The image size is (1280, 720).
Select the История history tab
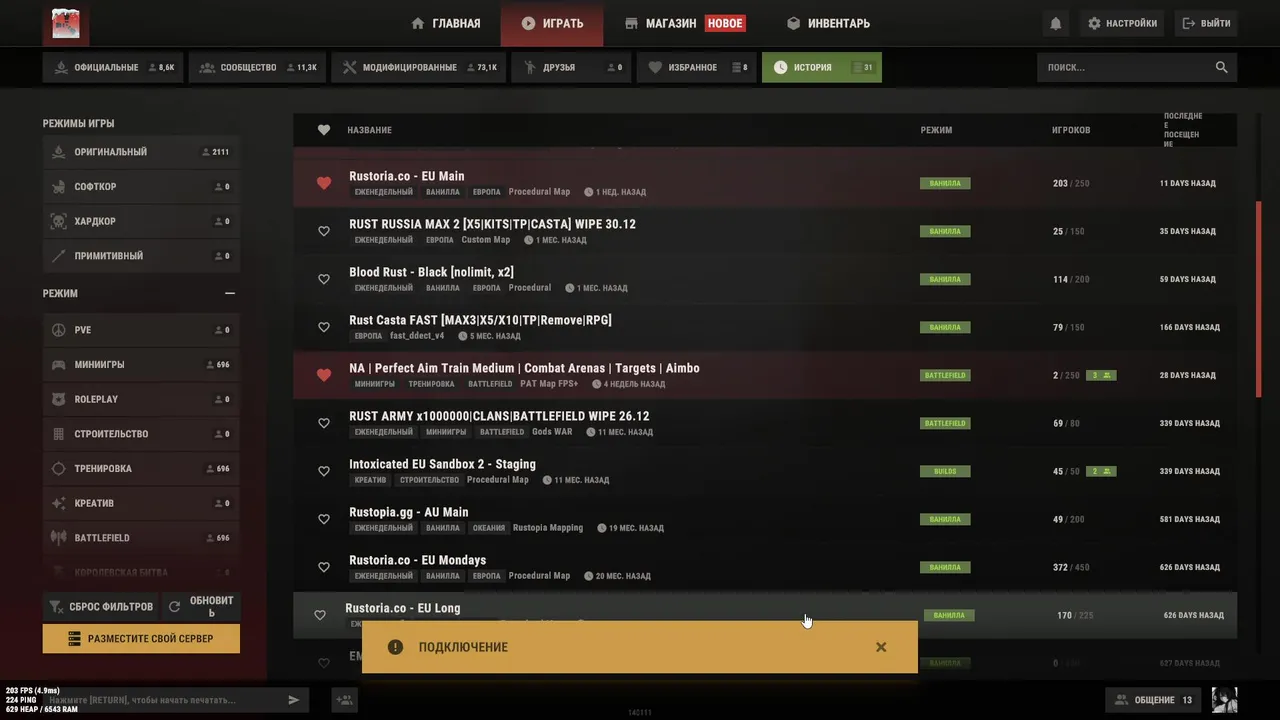[821, 67]
